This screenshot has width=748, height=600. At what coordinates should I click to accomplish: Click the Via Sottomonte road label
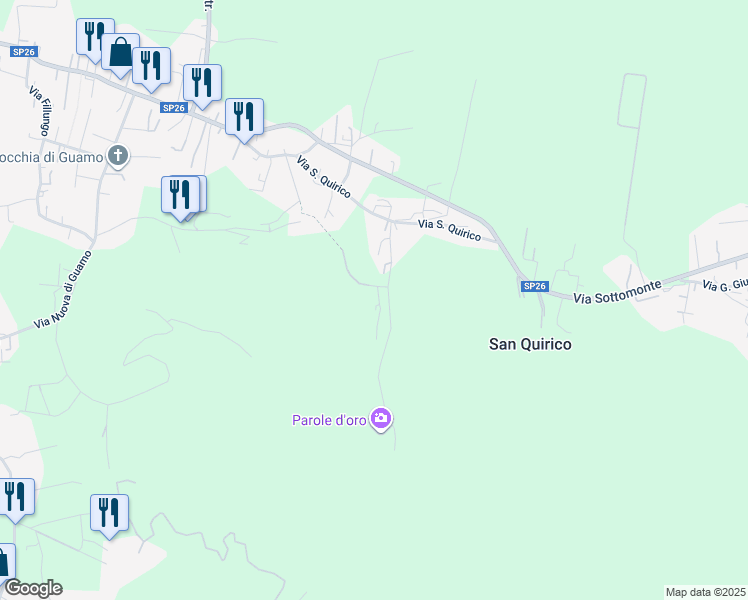(617, 292)
